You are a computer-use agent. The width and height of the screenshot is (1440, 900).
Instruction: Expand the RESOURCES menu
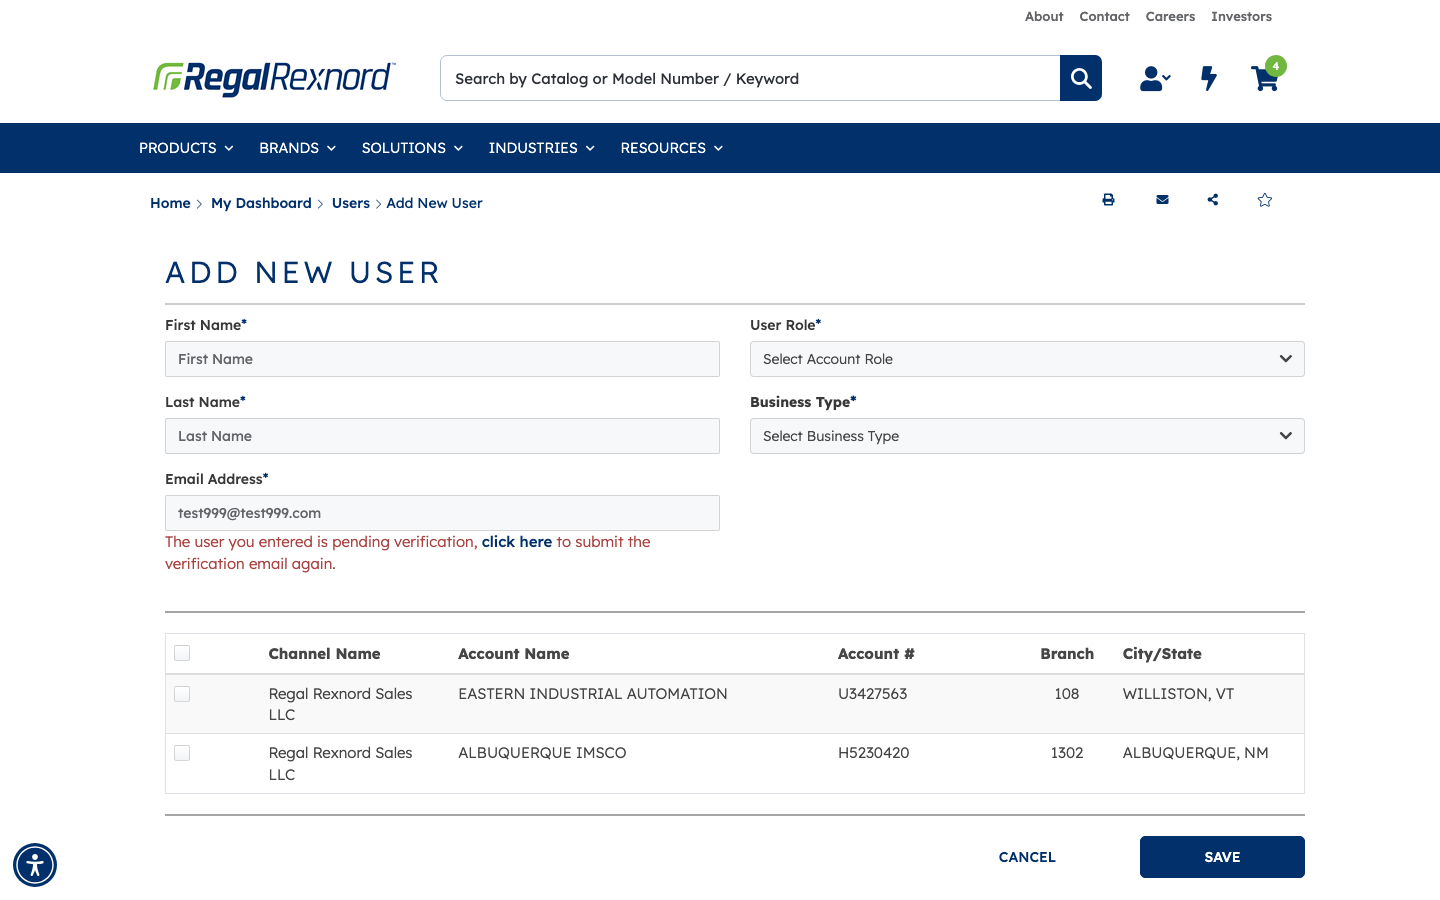click(x=671, y=148)
